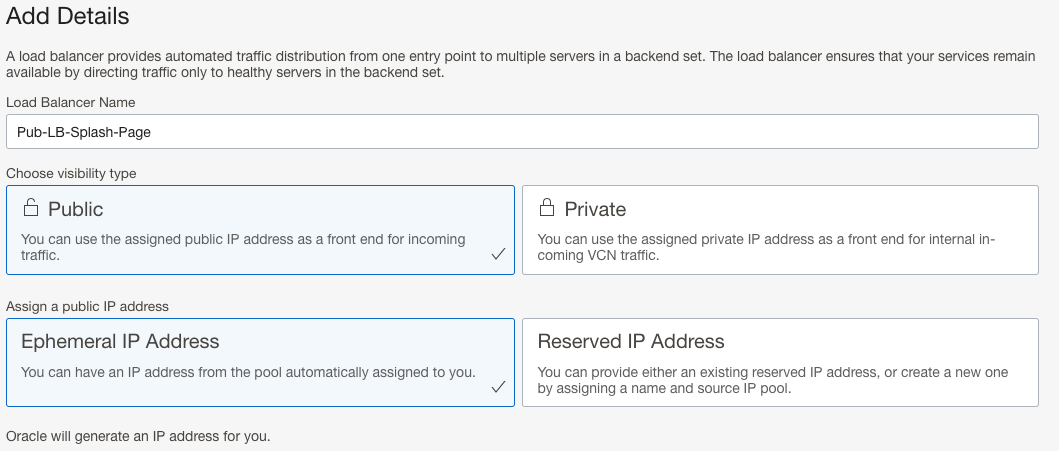Click the checkmark on the Ephemeral IP card

pos(497,387)
